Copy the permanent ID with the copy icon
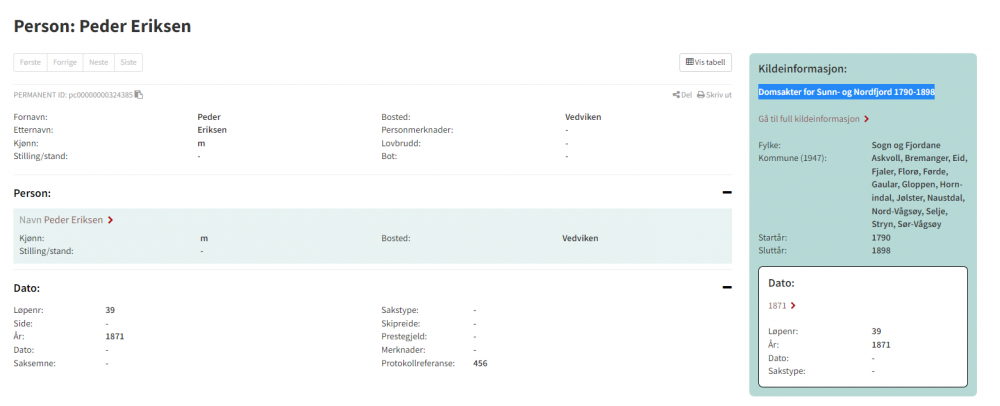This screenshot has height=406, width=1000. click(139, 95)
